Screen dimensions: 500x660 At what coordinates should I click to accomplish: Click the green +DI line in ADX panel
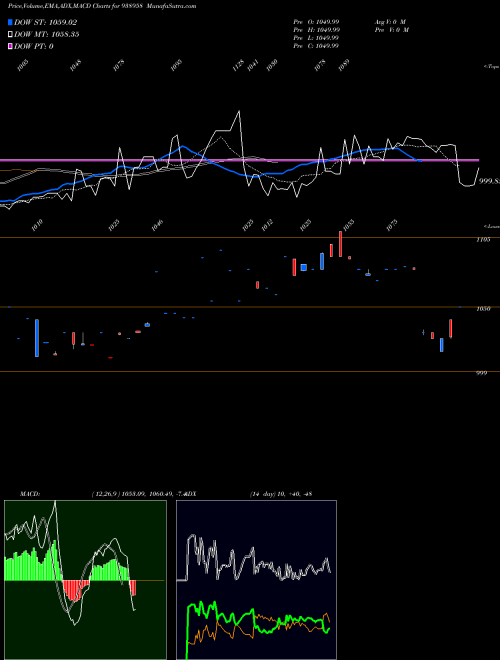tap(258, 618)
